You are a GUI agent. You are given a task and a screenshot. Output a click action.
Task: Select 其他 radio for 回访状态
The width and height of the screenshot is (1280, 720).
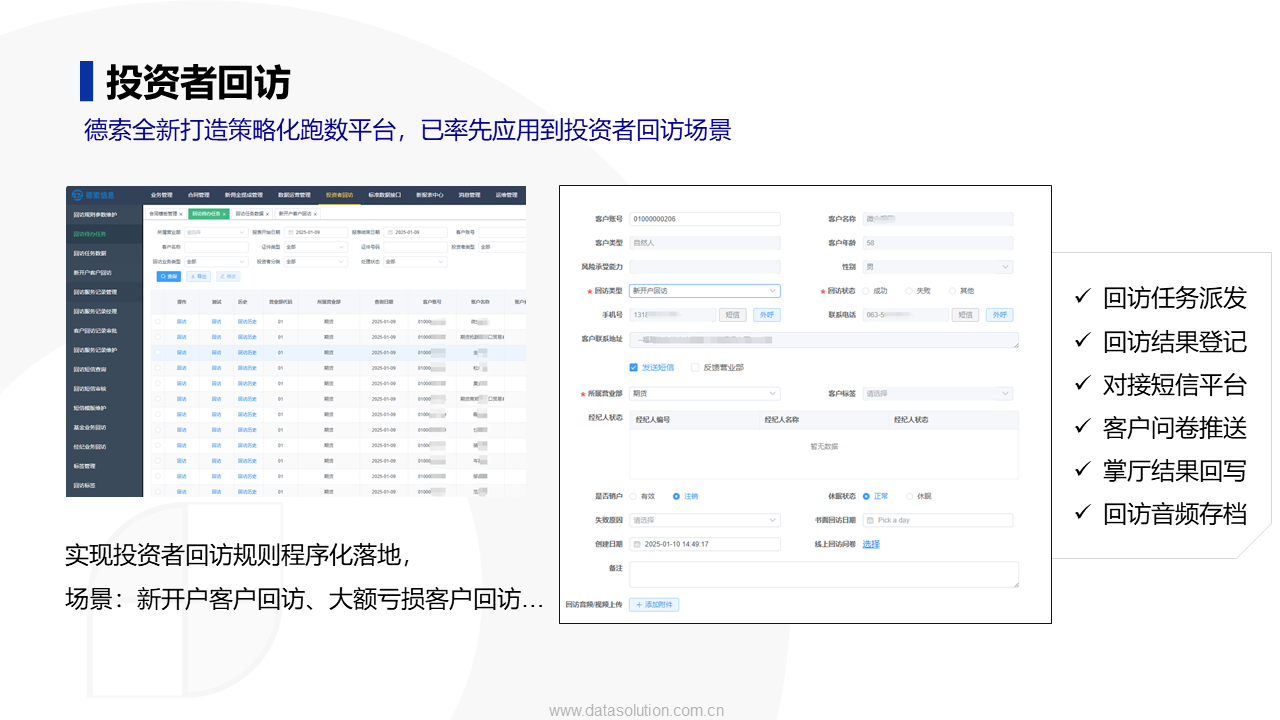tap(952, 290)
